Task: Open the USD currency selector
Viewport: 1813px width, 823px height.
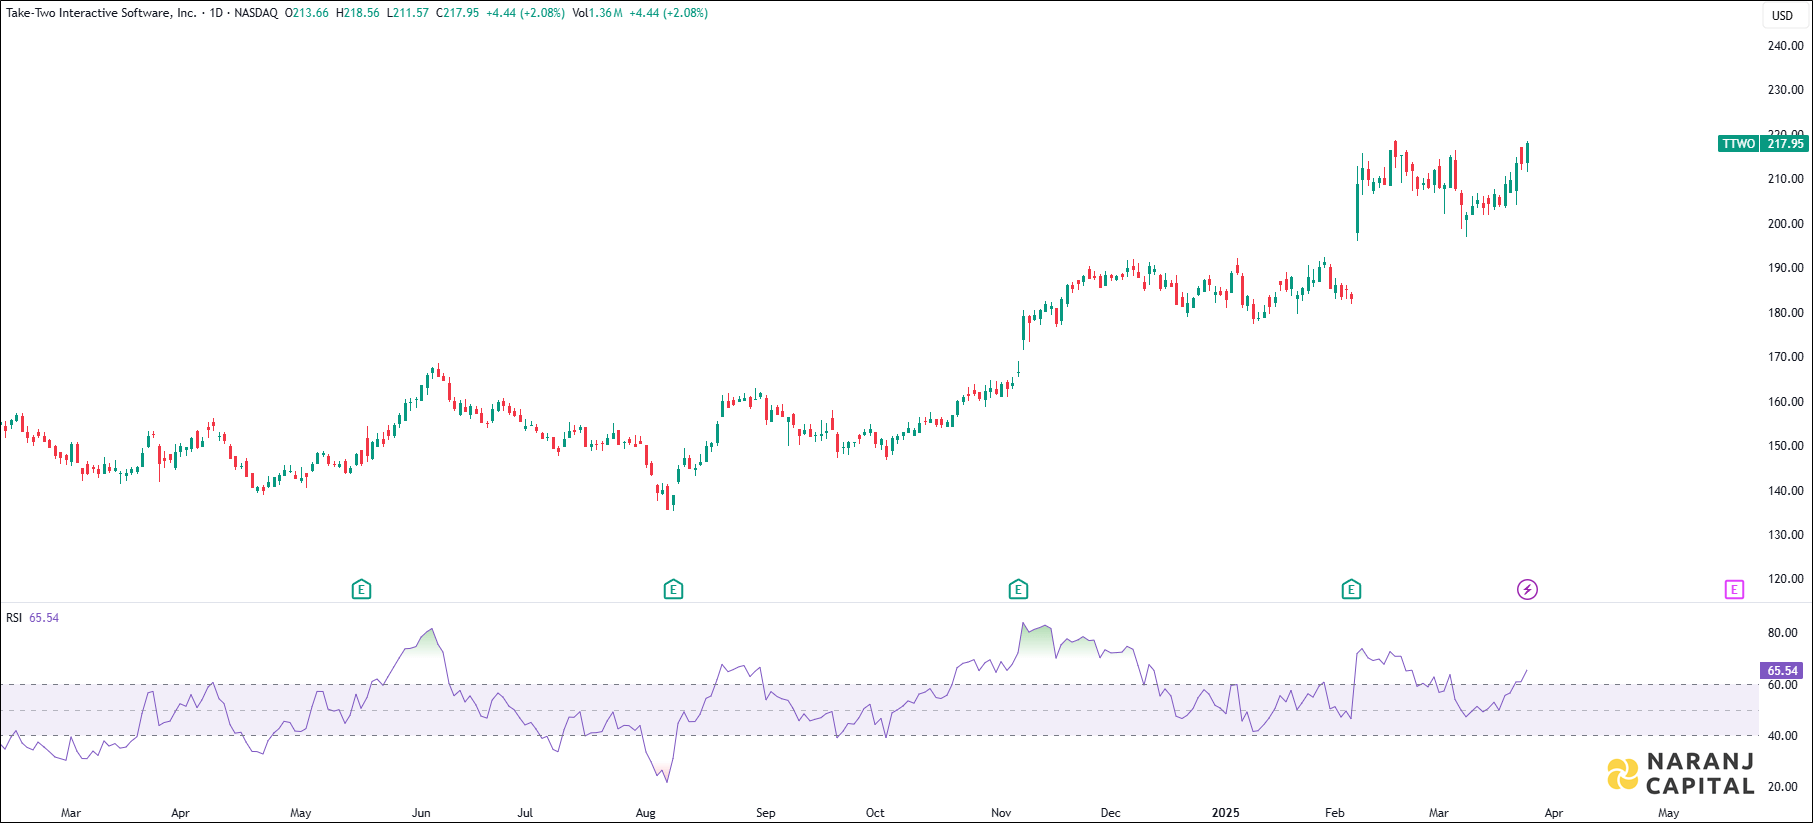Action: pyautogui.click(x=1783, y=15)
